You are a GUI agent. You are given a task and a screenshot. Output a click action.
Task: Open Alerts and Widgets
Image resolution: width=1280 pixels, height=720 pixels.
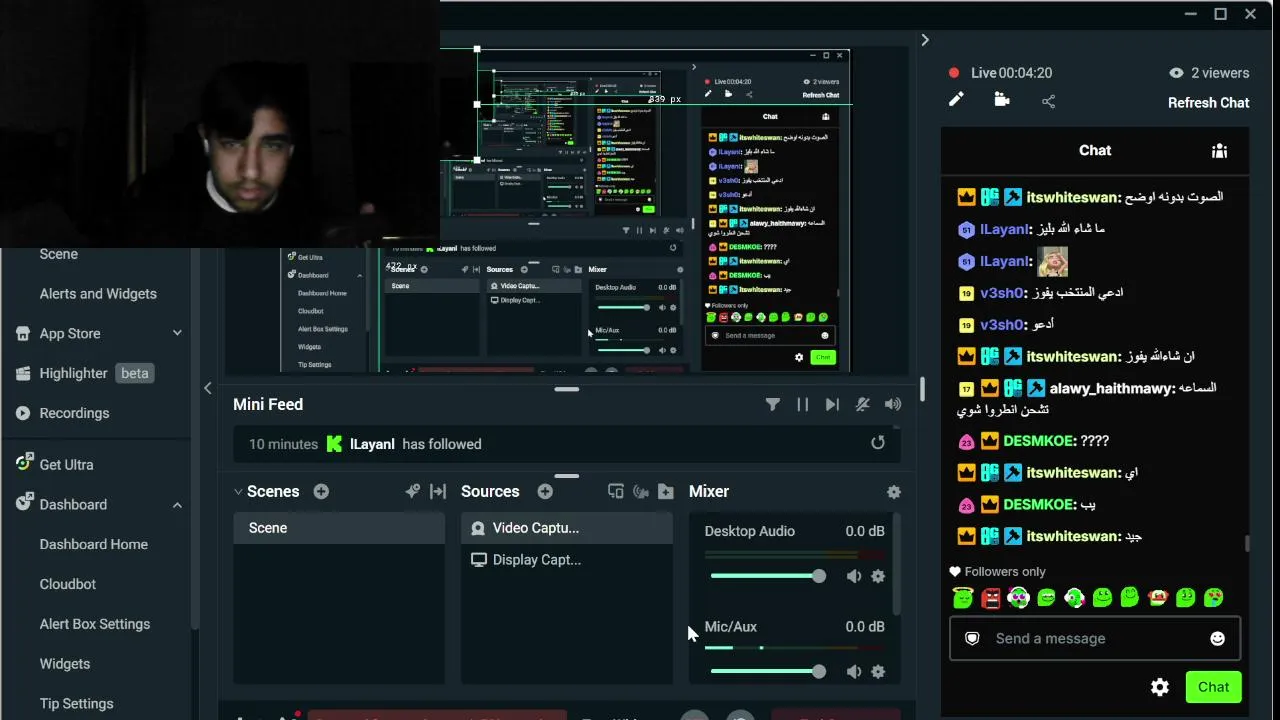tap(98, 294)
